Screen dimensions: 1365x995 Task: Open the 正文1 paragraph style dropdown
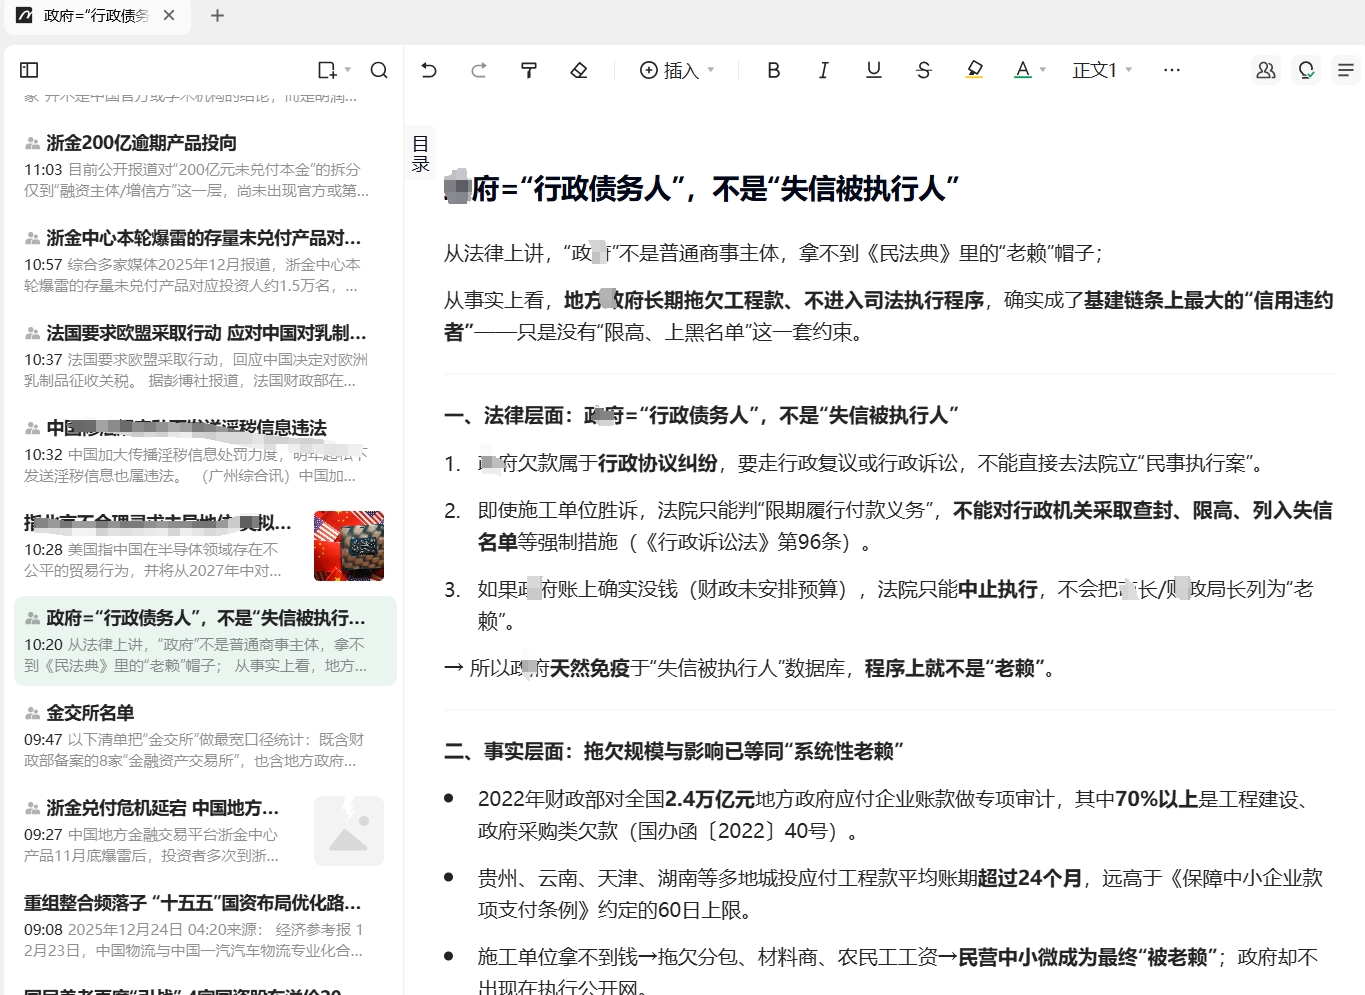tap(1102, 70)
